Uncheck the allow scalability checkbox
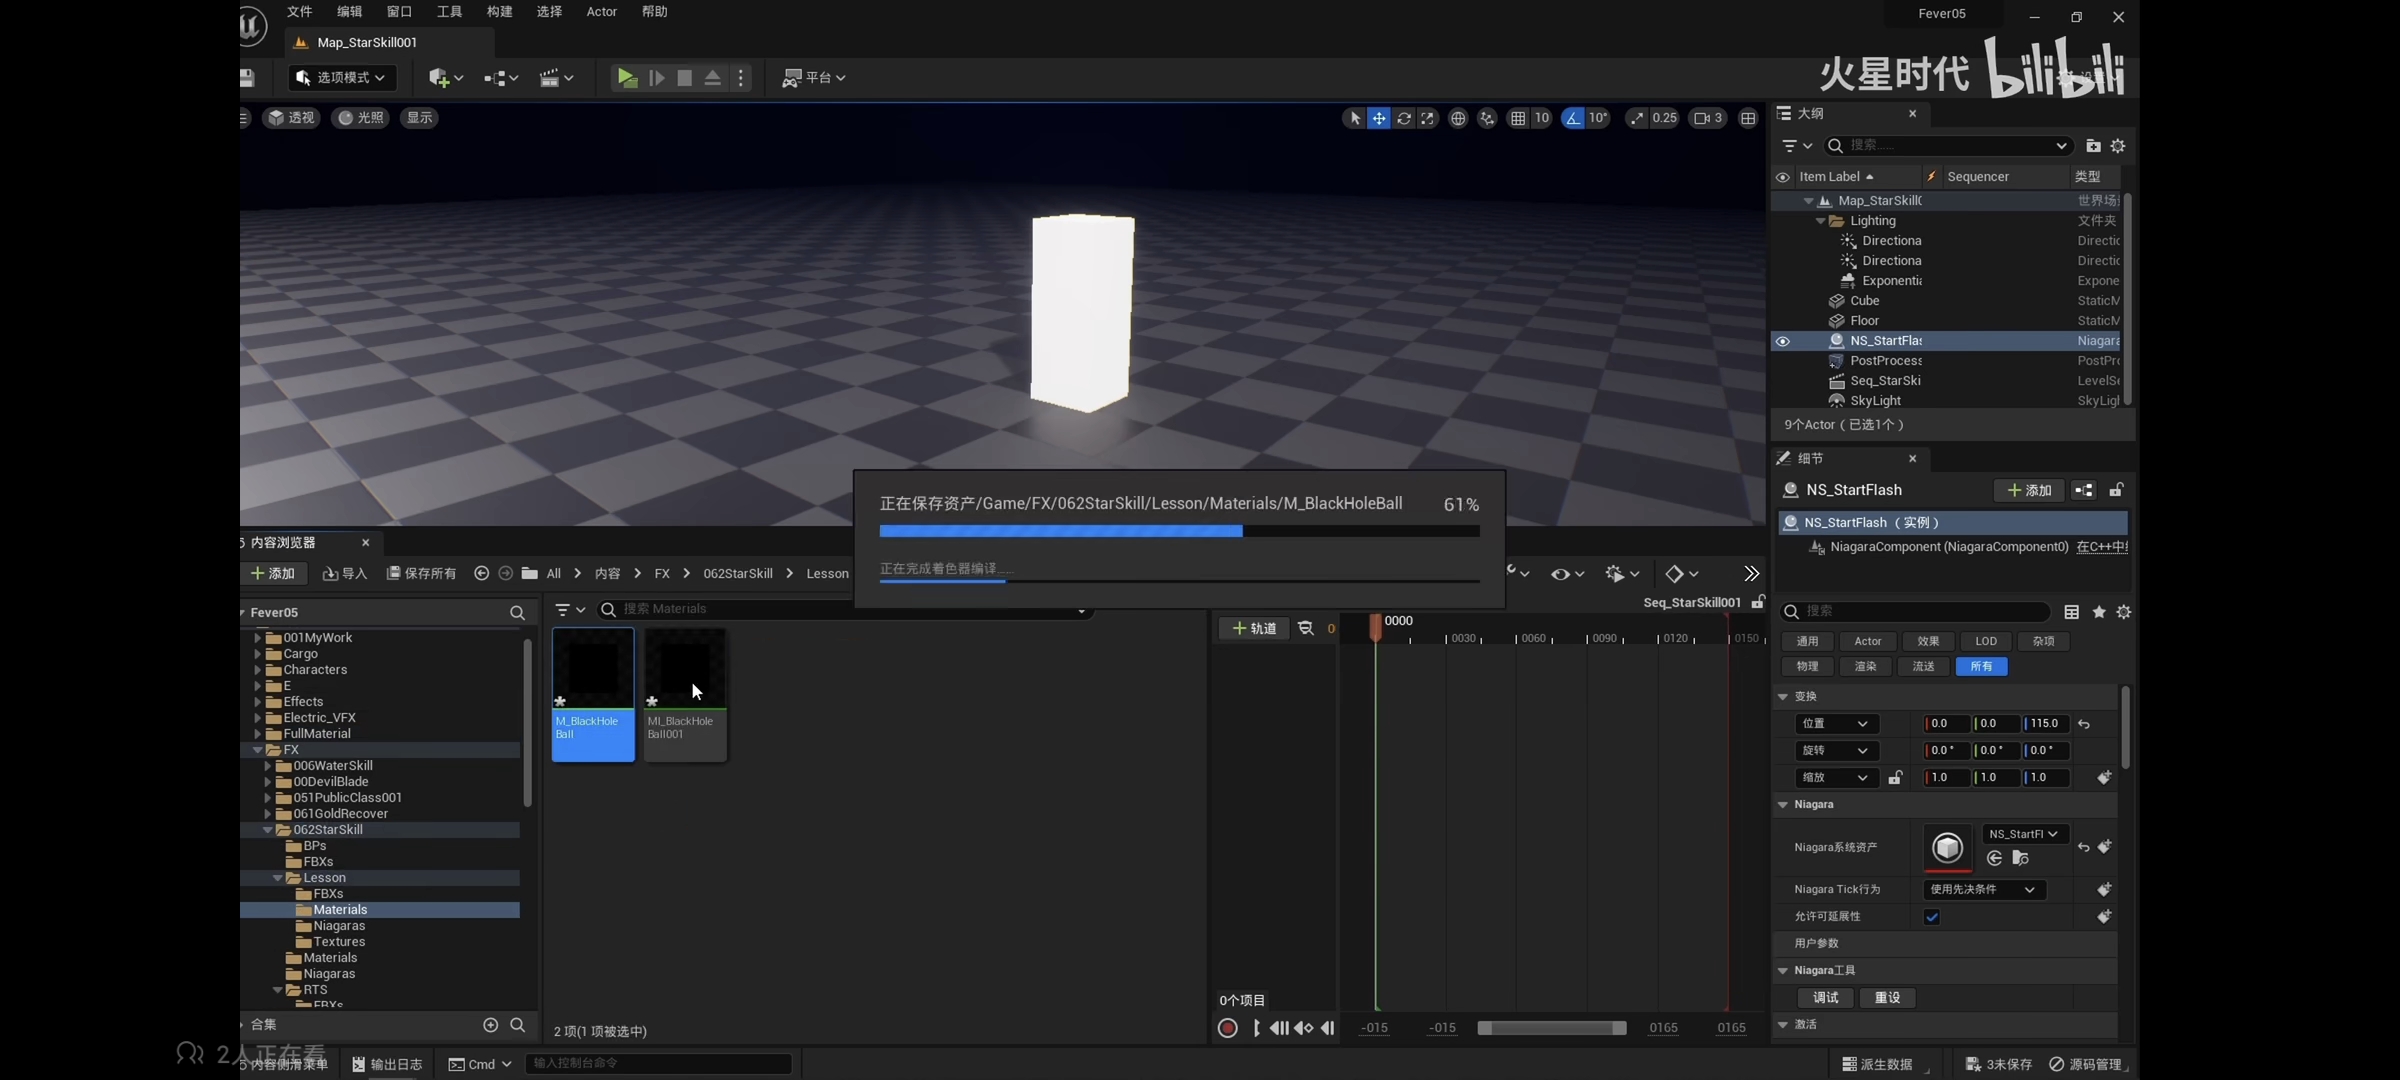 1932,917
